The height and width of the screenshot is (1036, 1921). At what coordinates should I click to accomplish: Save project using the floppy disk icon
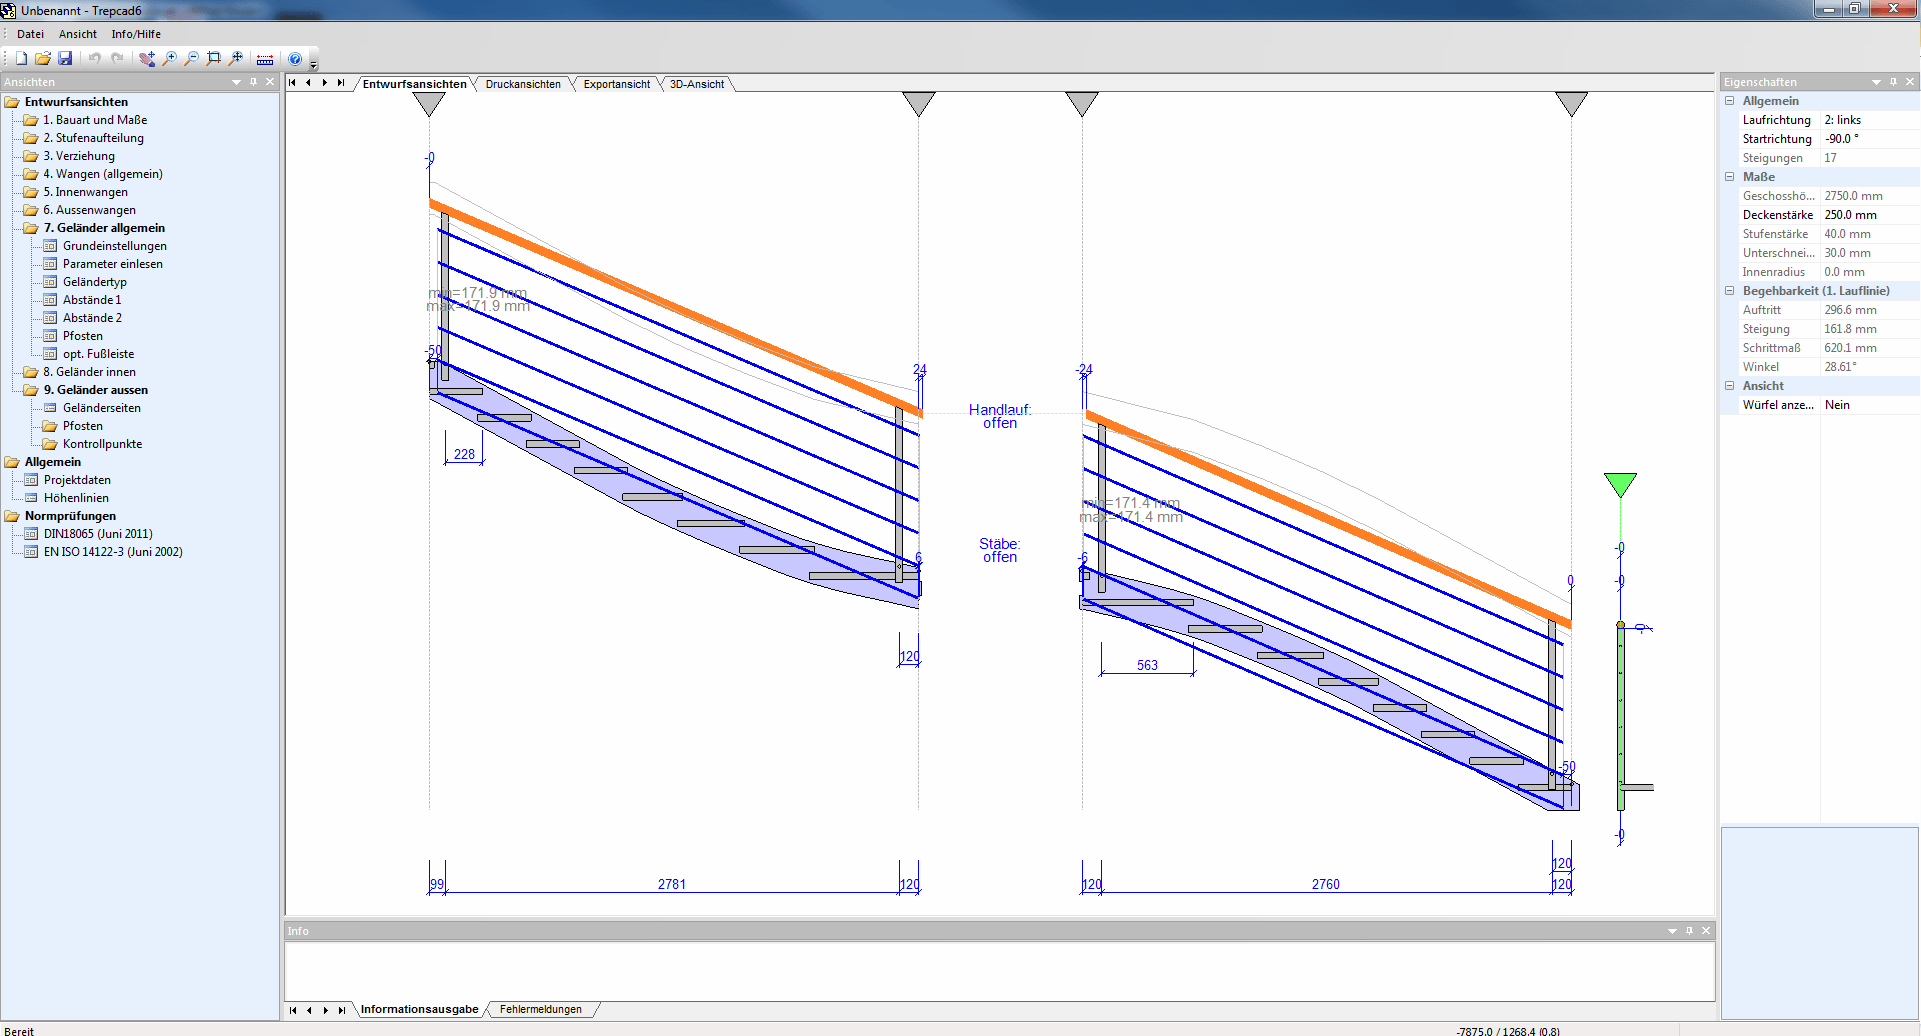(x=65, y=59)
